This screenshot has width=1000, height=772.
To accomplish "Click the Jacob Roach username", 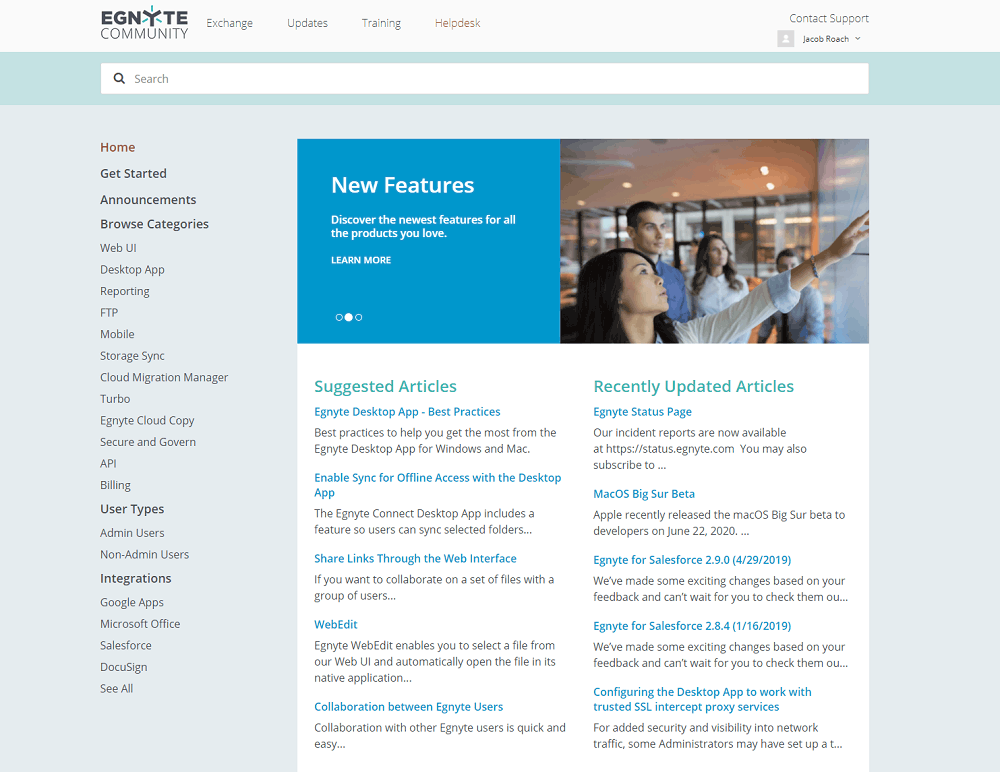I will (x=825, y=39).
